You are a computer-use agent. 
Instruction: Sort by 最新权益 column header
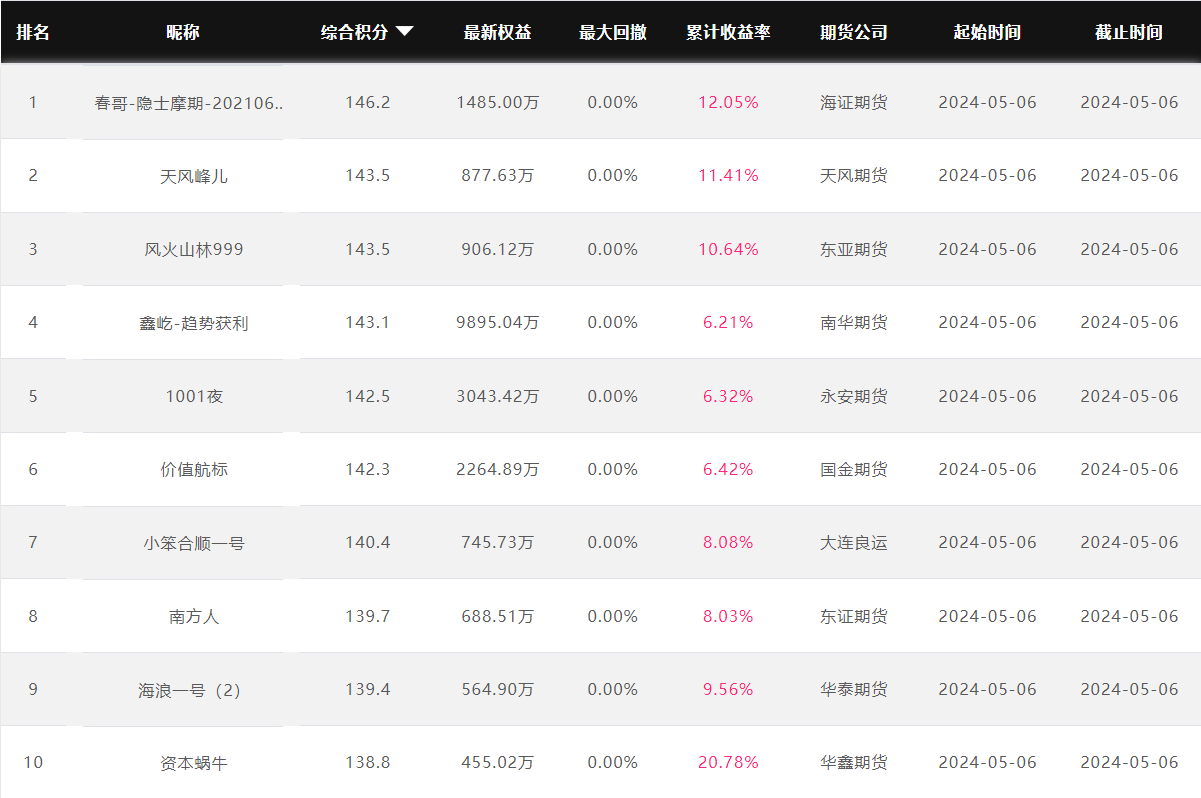pyautogui.click(x=498, y=32)
